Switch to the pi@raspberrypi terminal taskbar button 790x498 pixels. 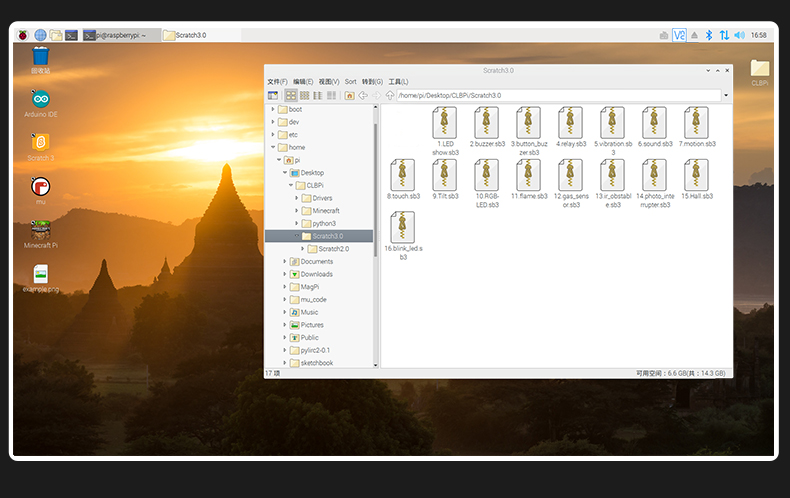click(x=113, y=35)
